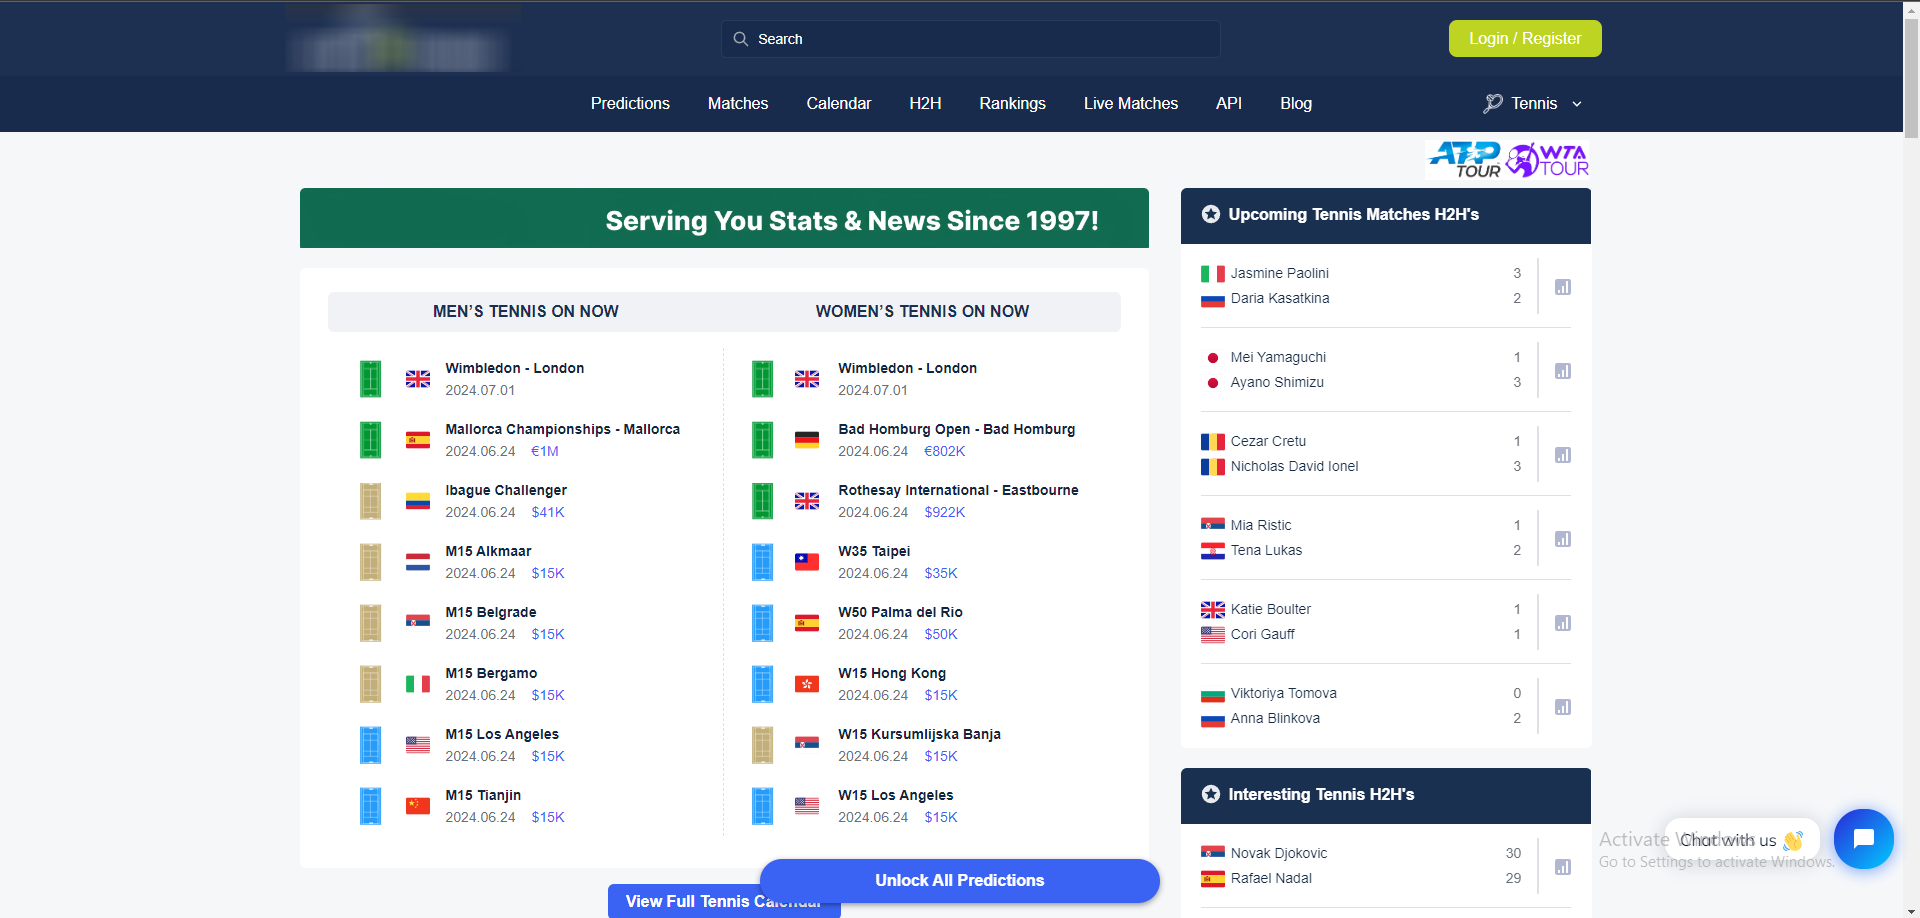Open Live Matches from navigation

pyautogui.click(x=1131, y=104)
